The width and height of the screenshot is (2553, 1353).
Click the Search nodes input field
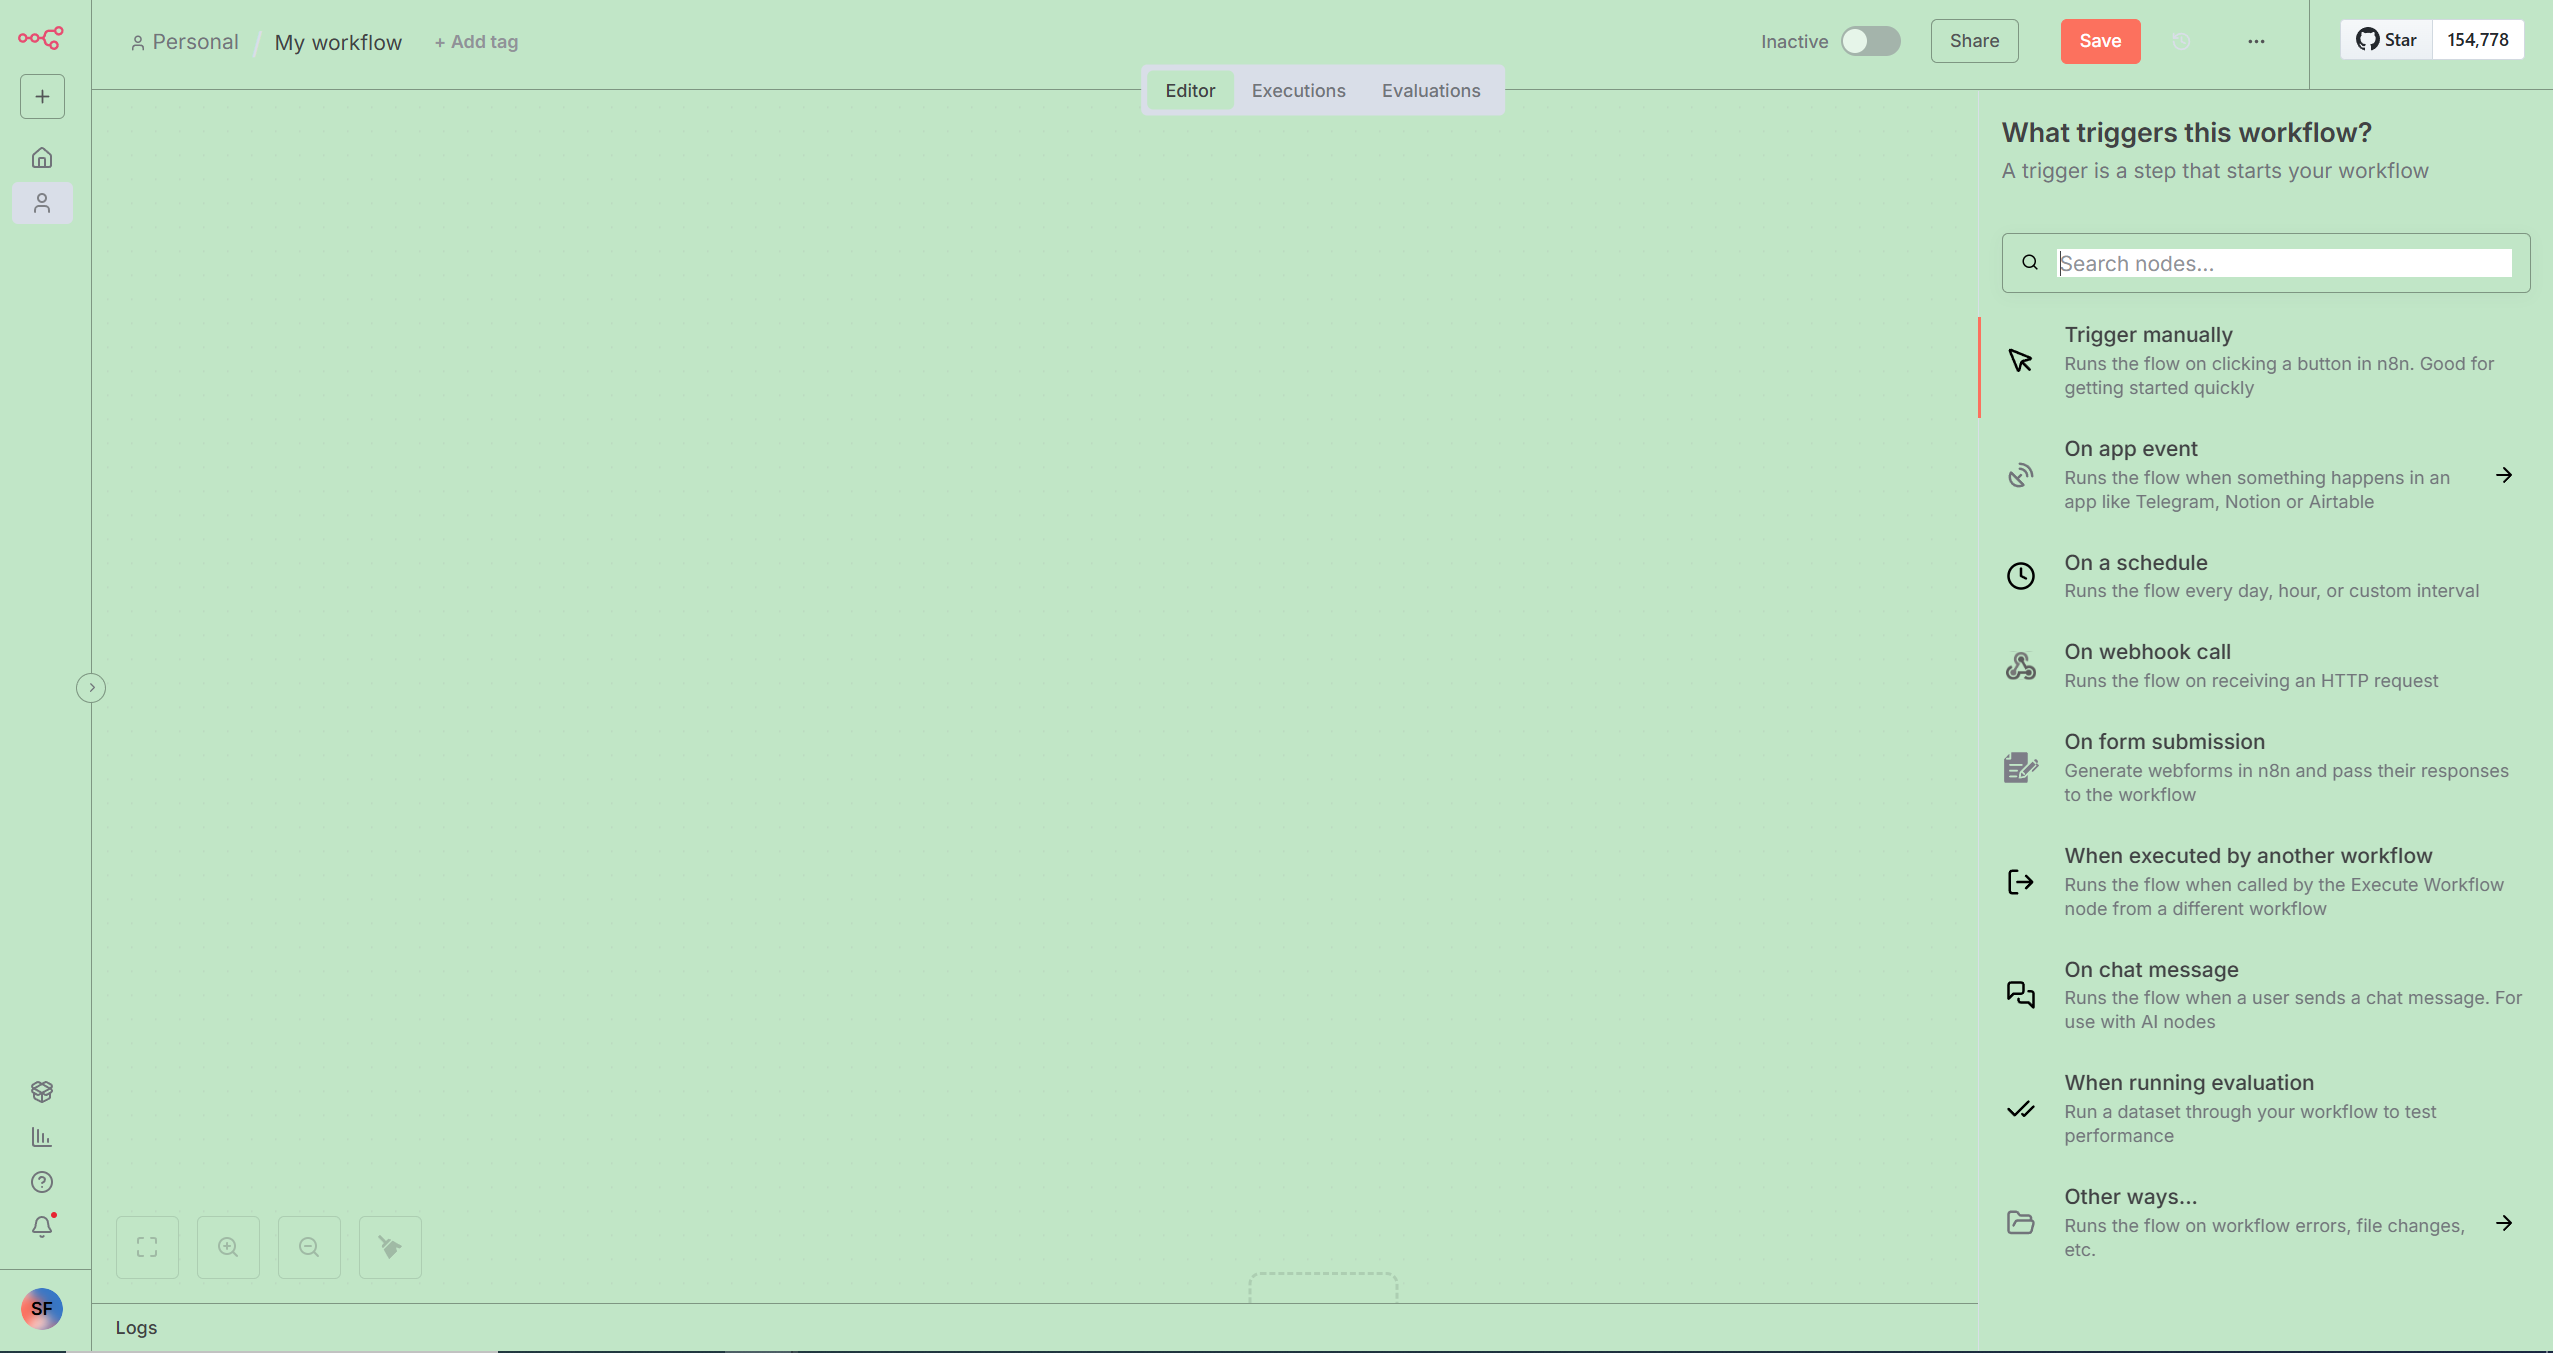[2284, 263]
